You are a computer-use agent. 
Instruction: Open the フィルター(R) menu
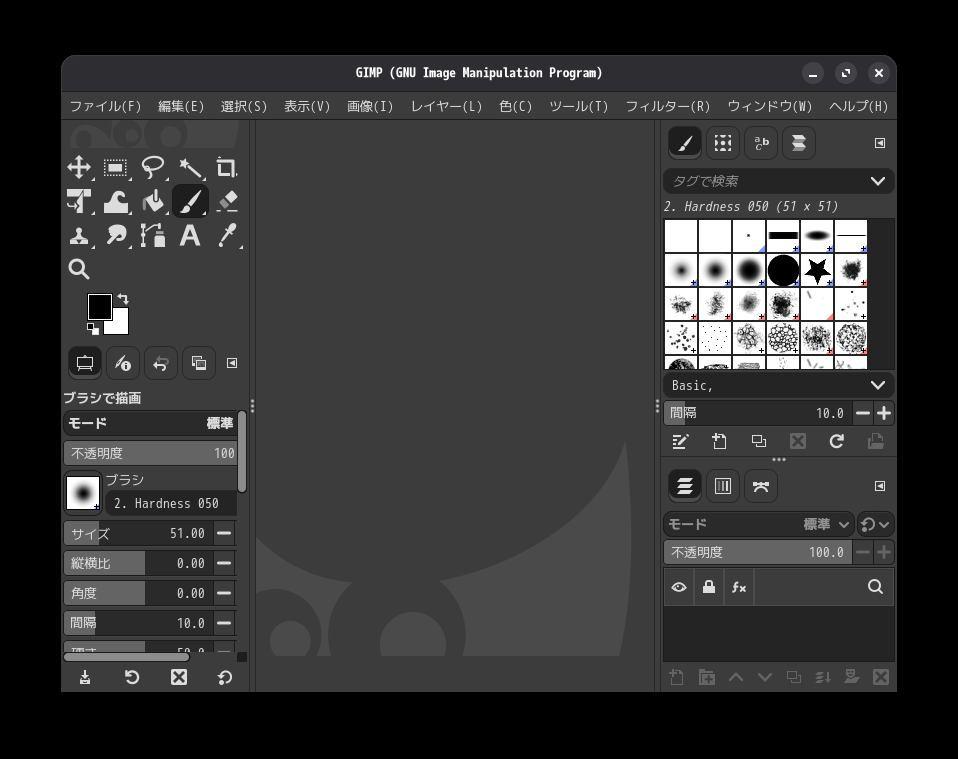click(667, 106)
